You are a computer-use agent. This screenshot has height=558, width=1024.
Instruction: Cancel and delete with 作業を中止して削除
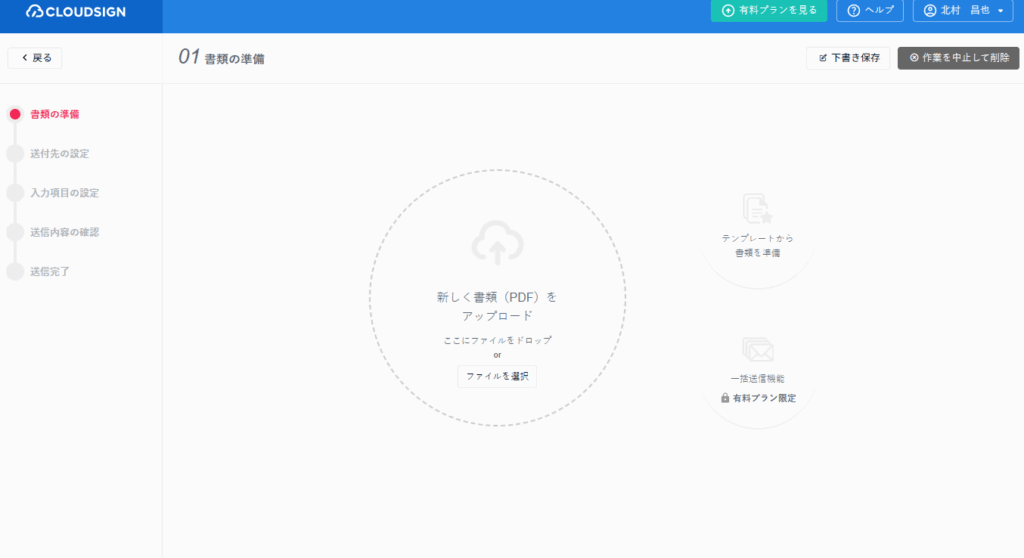(x=958, y=57)
